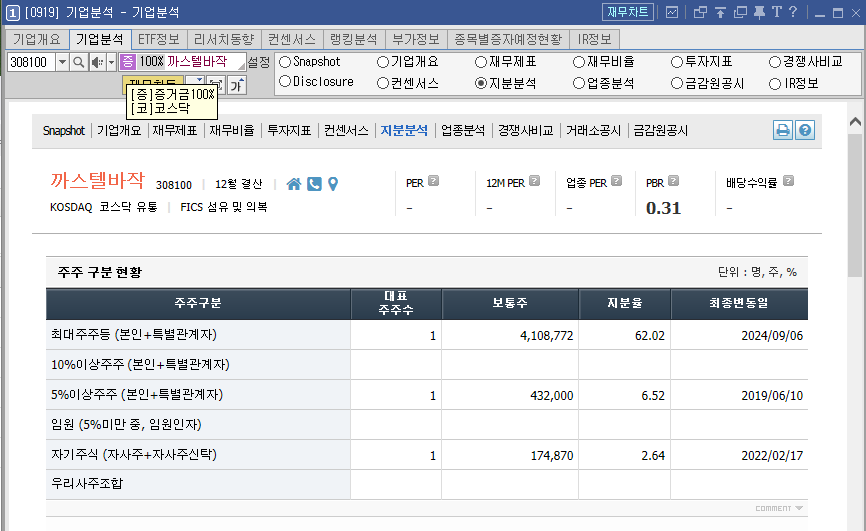The height and width of the screenshot is (531, 866).
Task: Click the speaker sound icon
Action: pos(97,62)
